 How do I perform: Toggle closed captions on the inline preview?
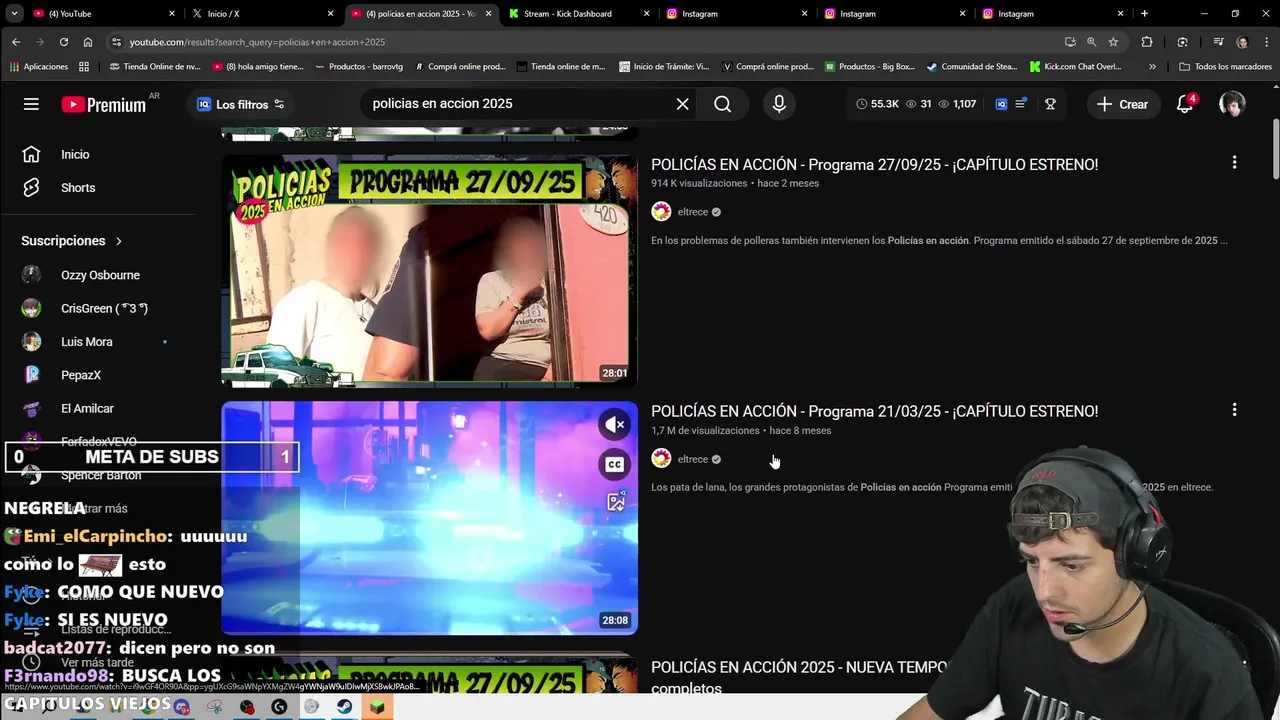coord(614,464)
